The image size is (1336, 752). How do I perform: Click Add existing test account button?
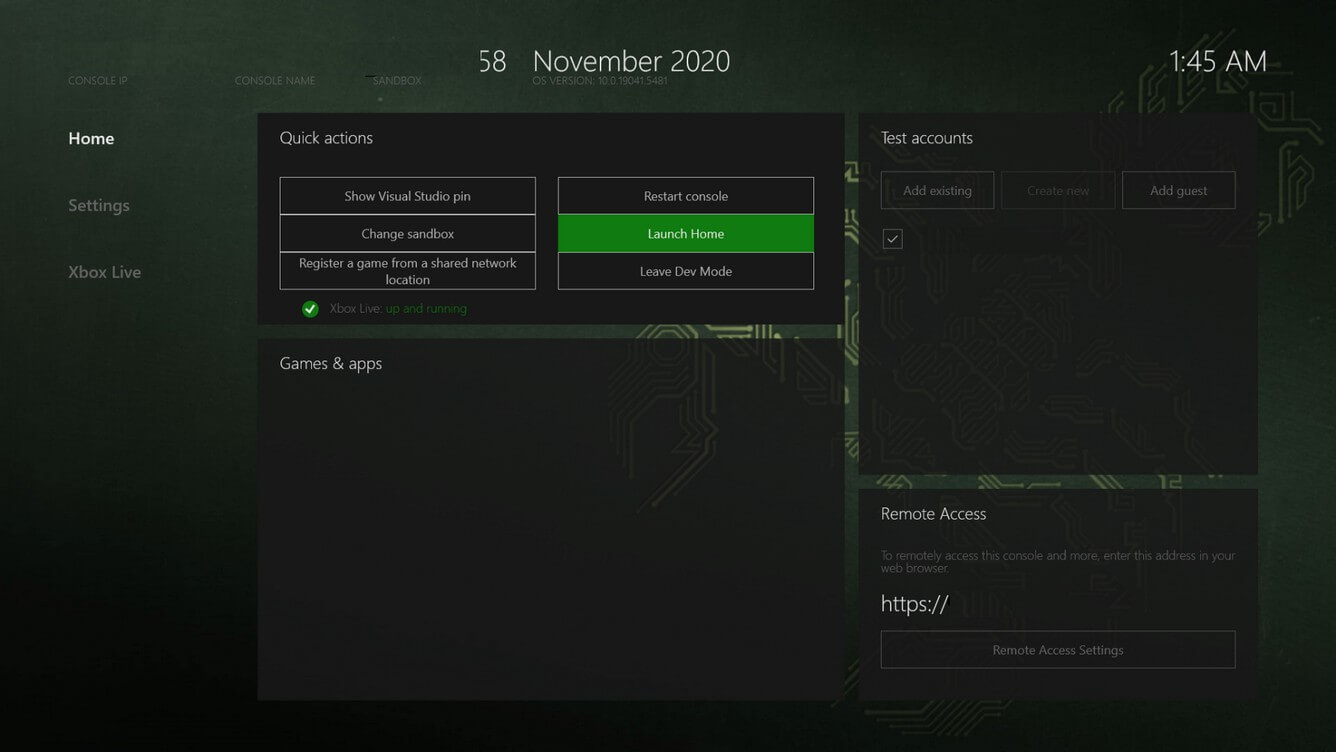[937, 190]
